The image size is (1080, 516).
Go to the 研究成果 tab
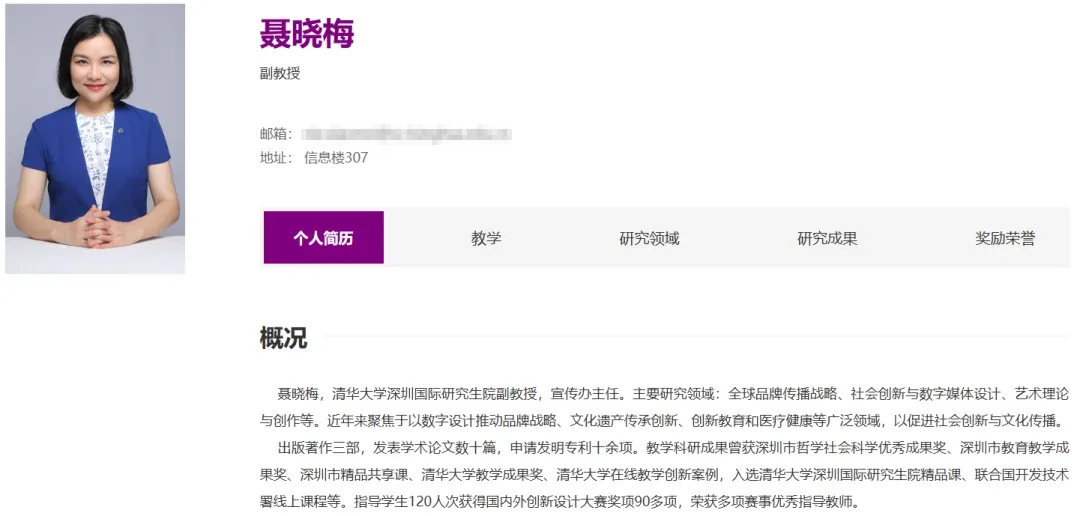(x=827, y=239)
